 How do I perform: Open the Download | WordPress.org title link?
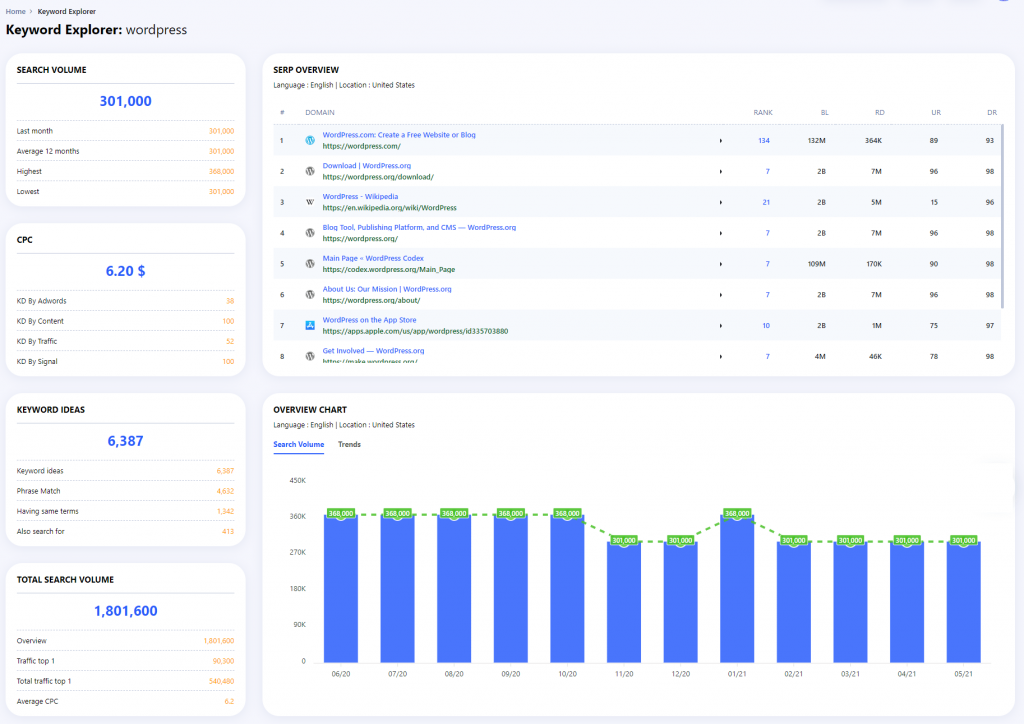[366, 166]
